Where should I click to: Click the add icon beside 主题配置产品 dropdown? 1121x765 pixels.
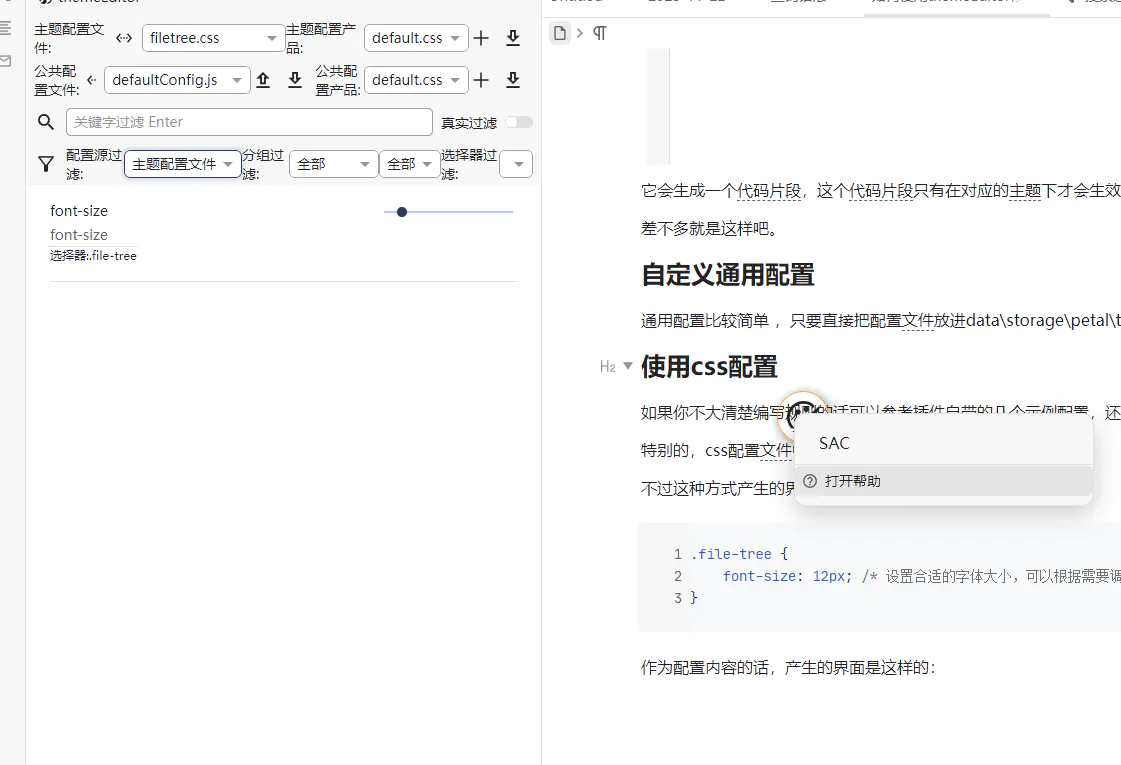(x=481, y=38)
